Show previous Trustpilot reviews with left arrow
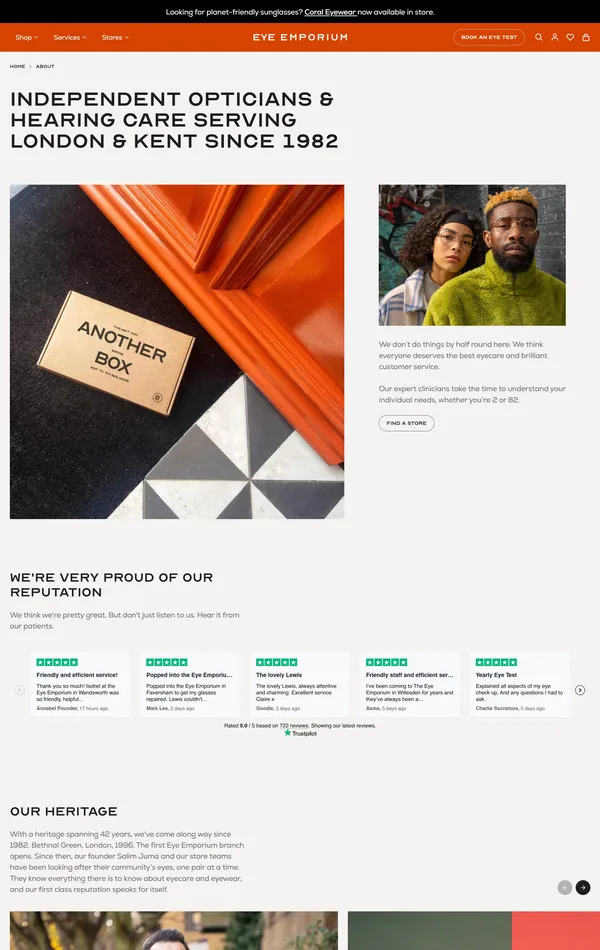The width and height of the screenshot is (600, 950). click(x=19, y=690)
